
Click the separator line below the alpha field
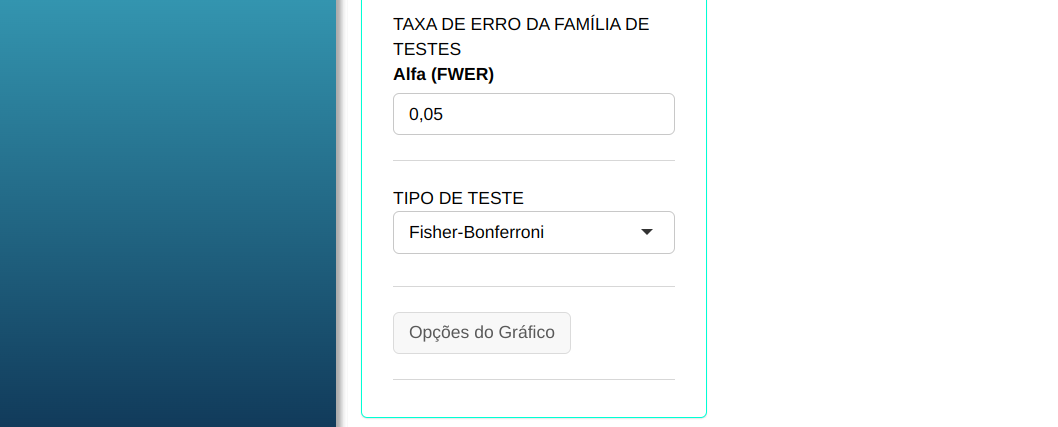click(x=533, y=160)
